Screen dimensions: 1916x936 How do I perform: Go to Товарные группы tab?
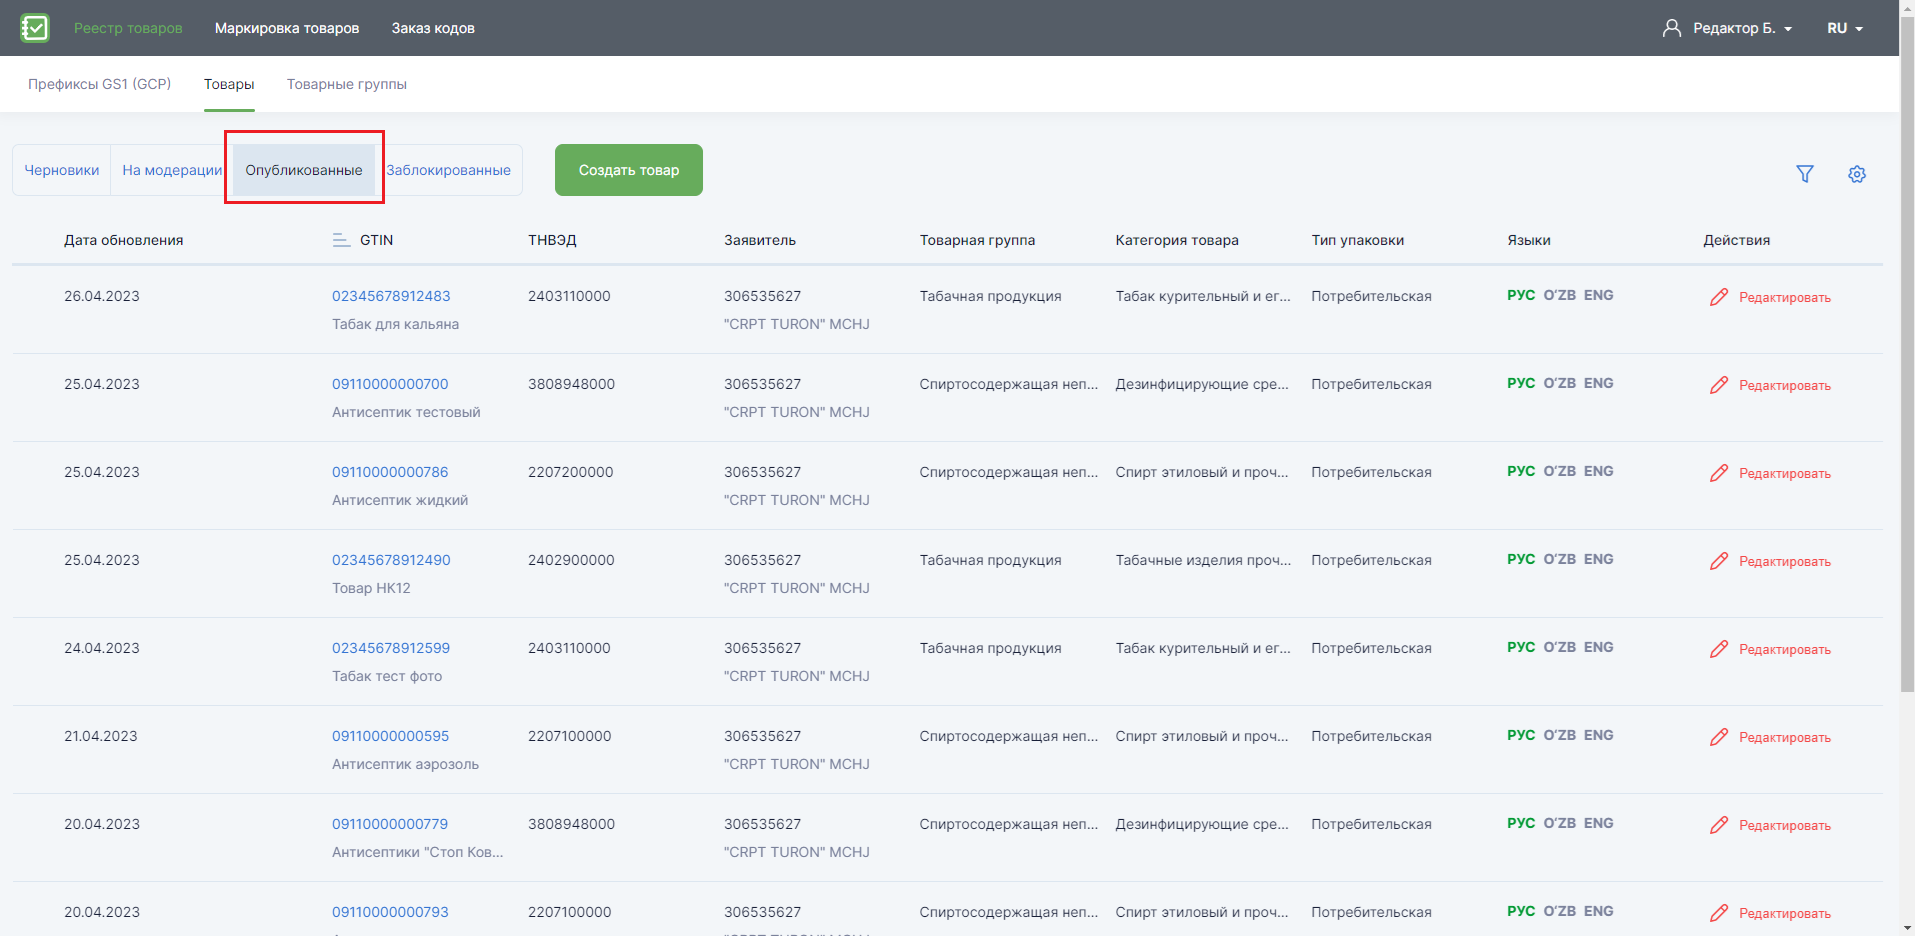347,84
